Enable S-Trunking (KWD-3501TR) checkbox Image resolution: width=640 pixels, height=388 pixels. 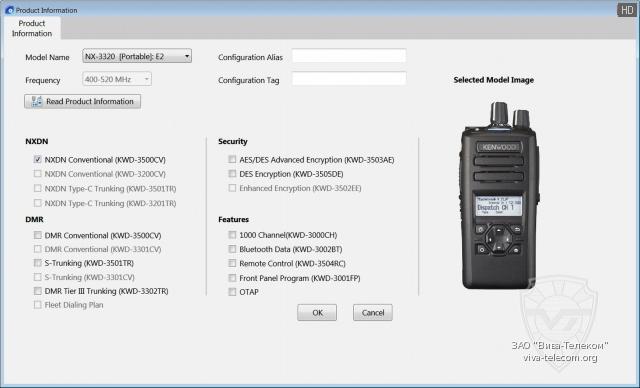[x=38, y=263]
